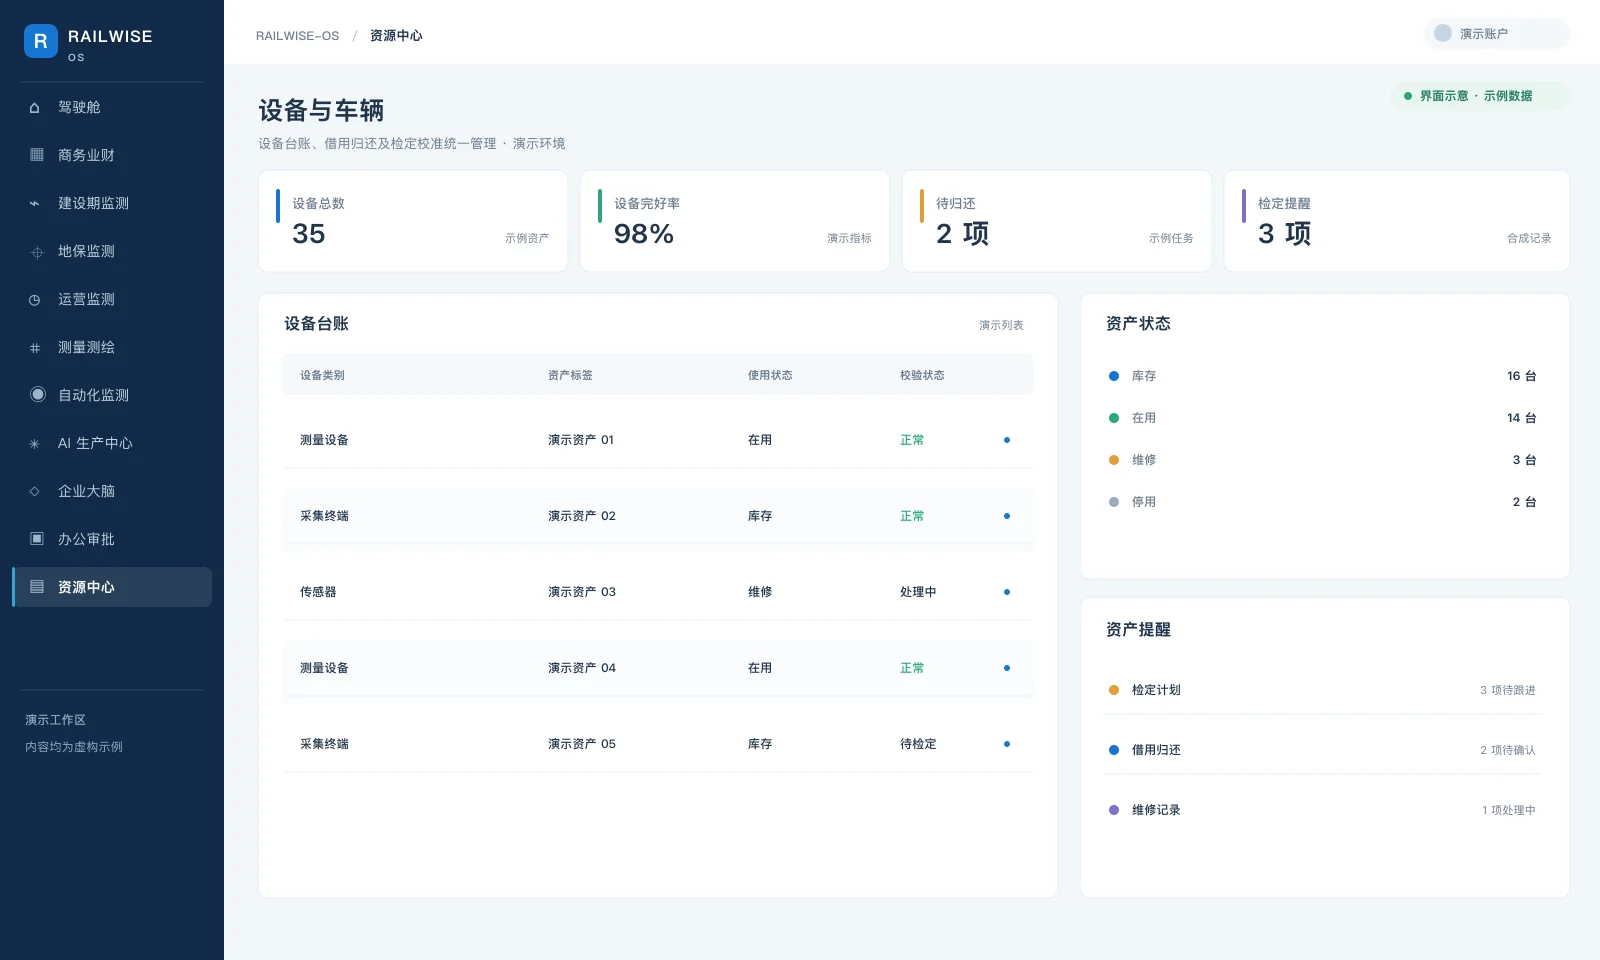This screenshot has height=960, width=1600.
Task: Select 演示资产 02 table cell
Action: [582, 516]
